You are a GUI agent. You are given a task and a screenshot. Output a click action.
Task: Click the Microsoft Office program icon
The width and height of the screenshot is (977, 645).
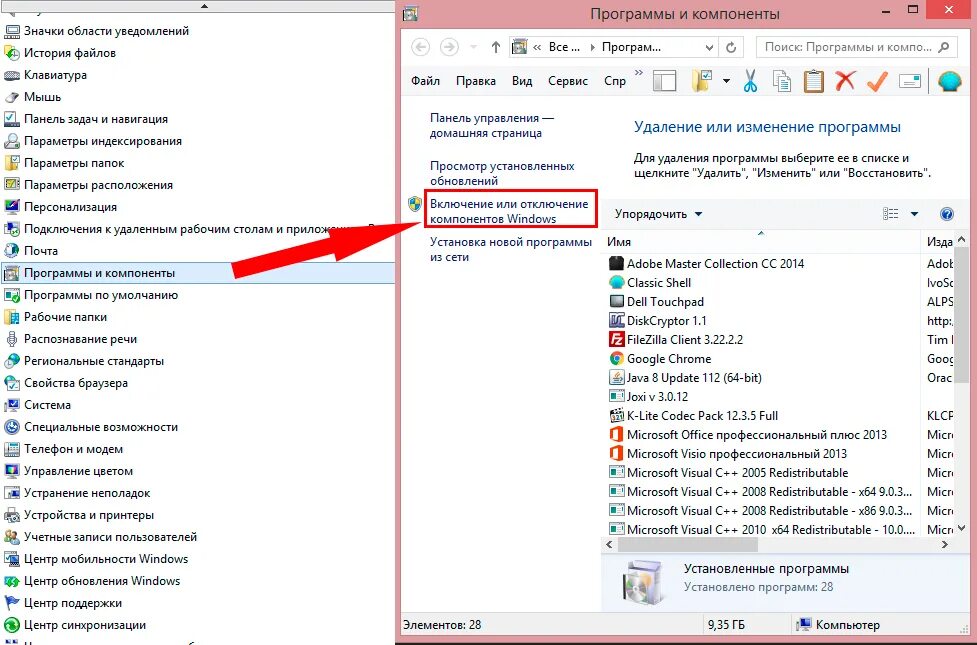[x=616, y=434]
